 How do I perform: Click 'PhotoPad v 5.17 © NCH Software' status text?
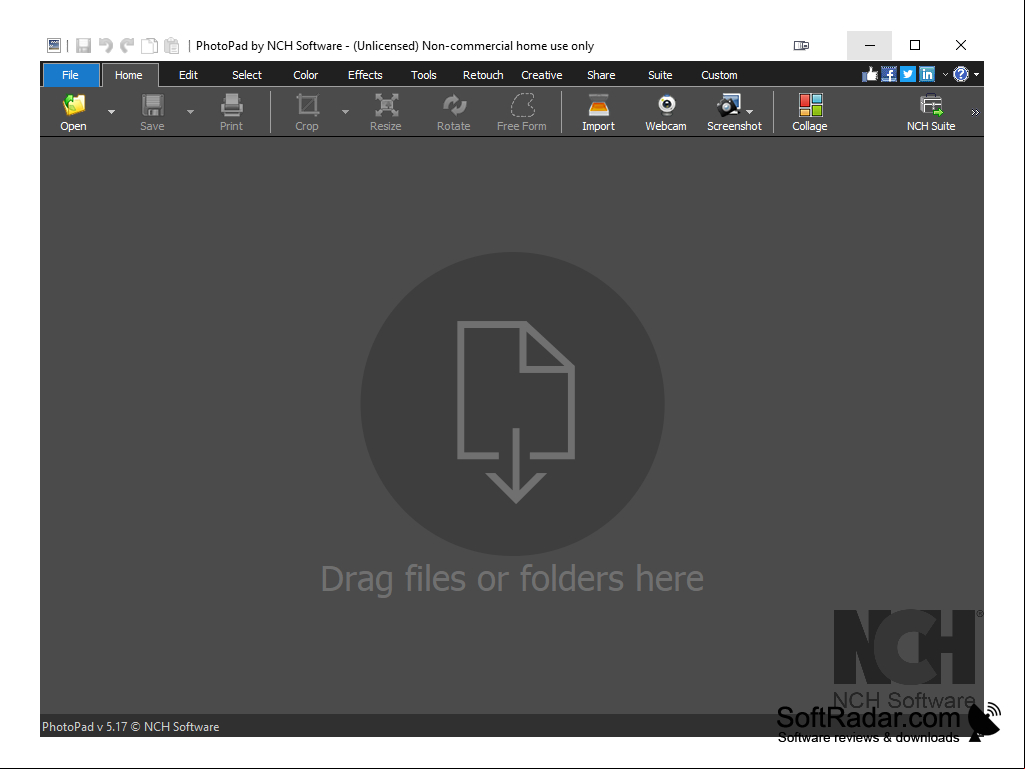(x=131, y=726)
